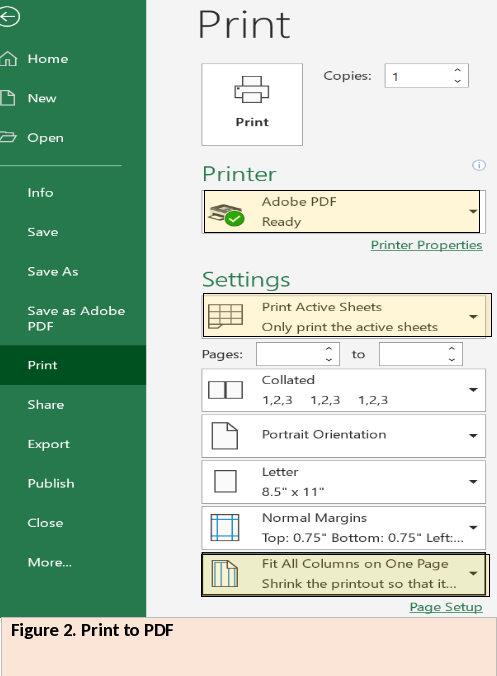Viewport: 497px width, 676px height.
Task: Click the back arrow icon
Action: point(9,17)
